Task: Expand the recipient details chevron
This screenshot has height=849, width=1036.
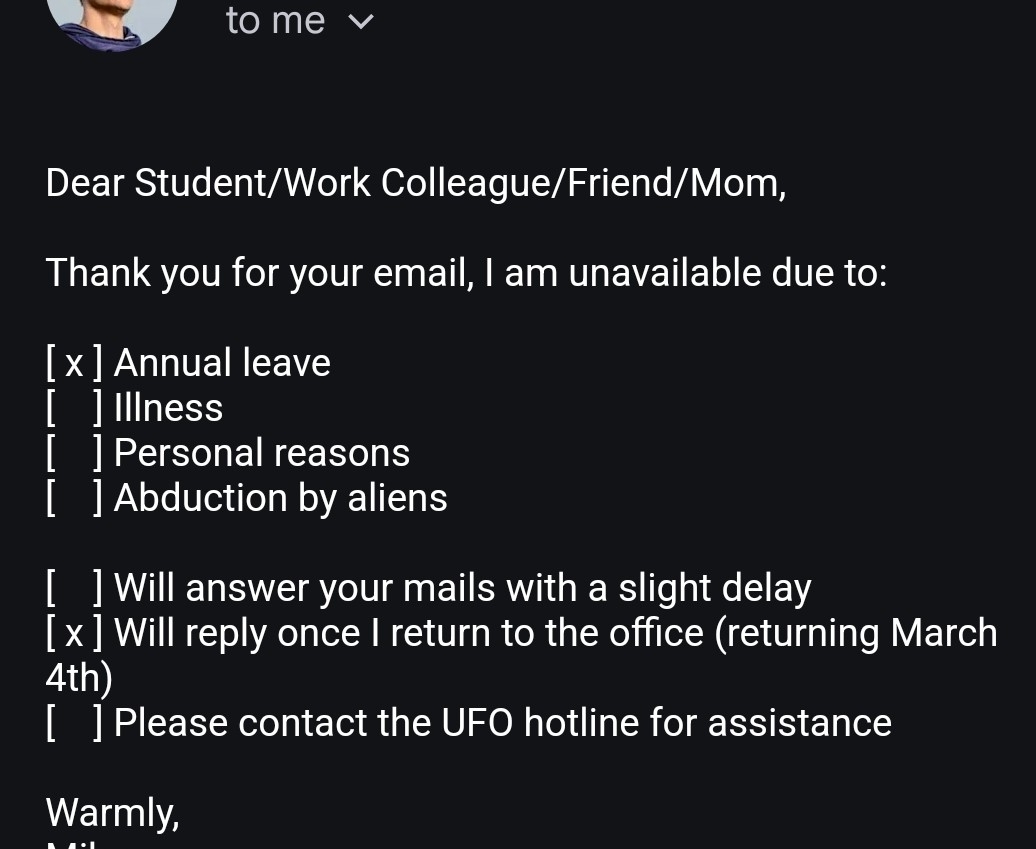Action: (360, 21)
